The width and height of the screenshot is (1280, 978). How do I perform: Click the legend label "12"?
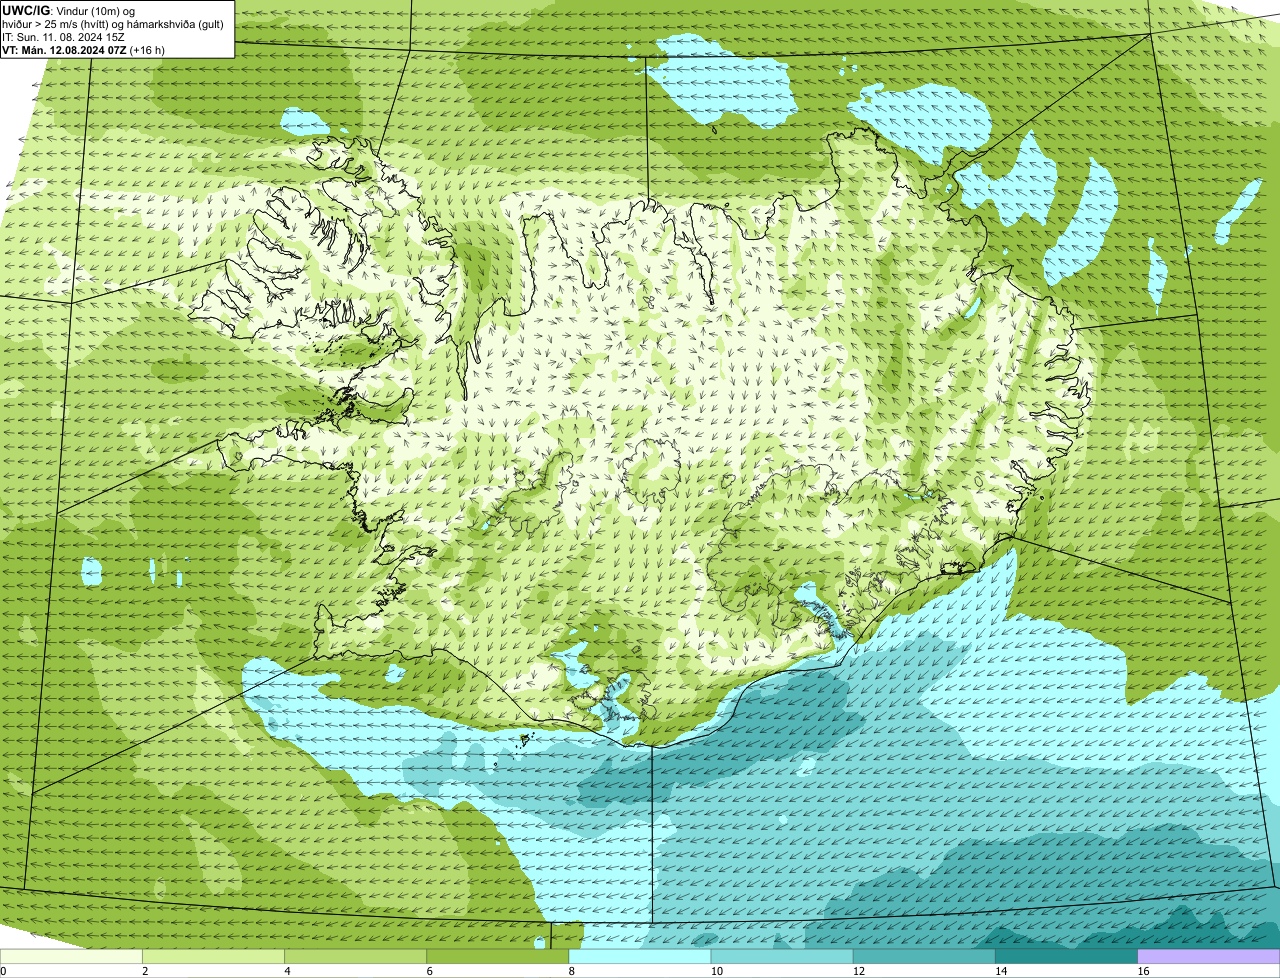[858, 971]
